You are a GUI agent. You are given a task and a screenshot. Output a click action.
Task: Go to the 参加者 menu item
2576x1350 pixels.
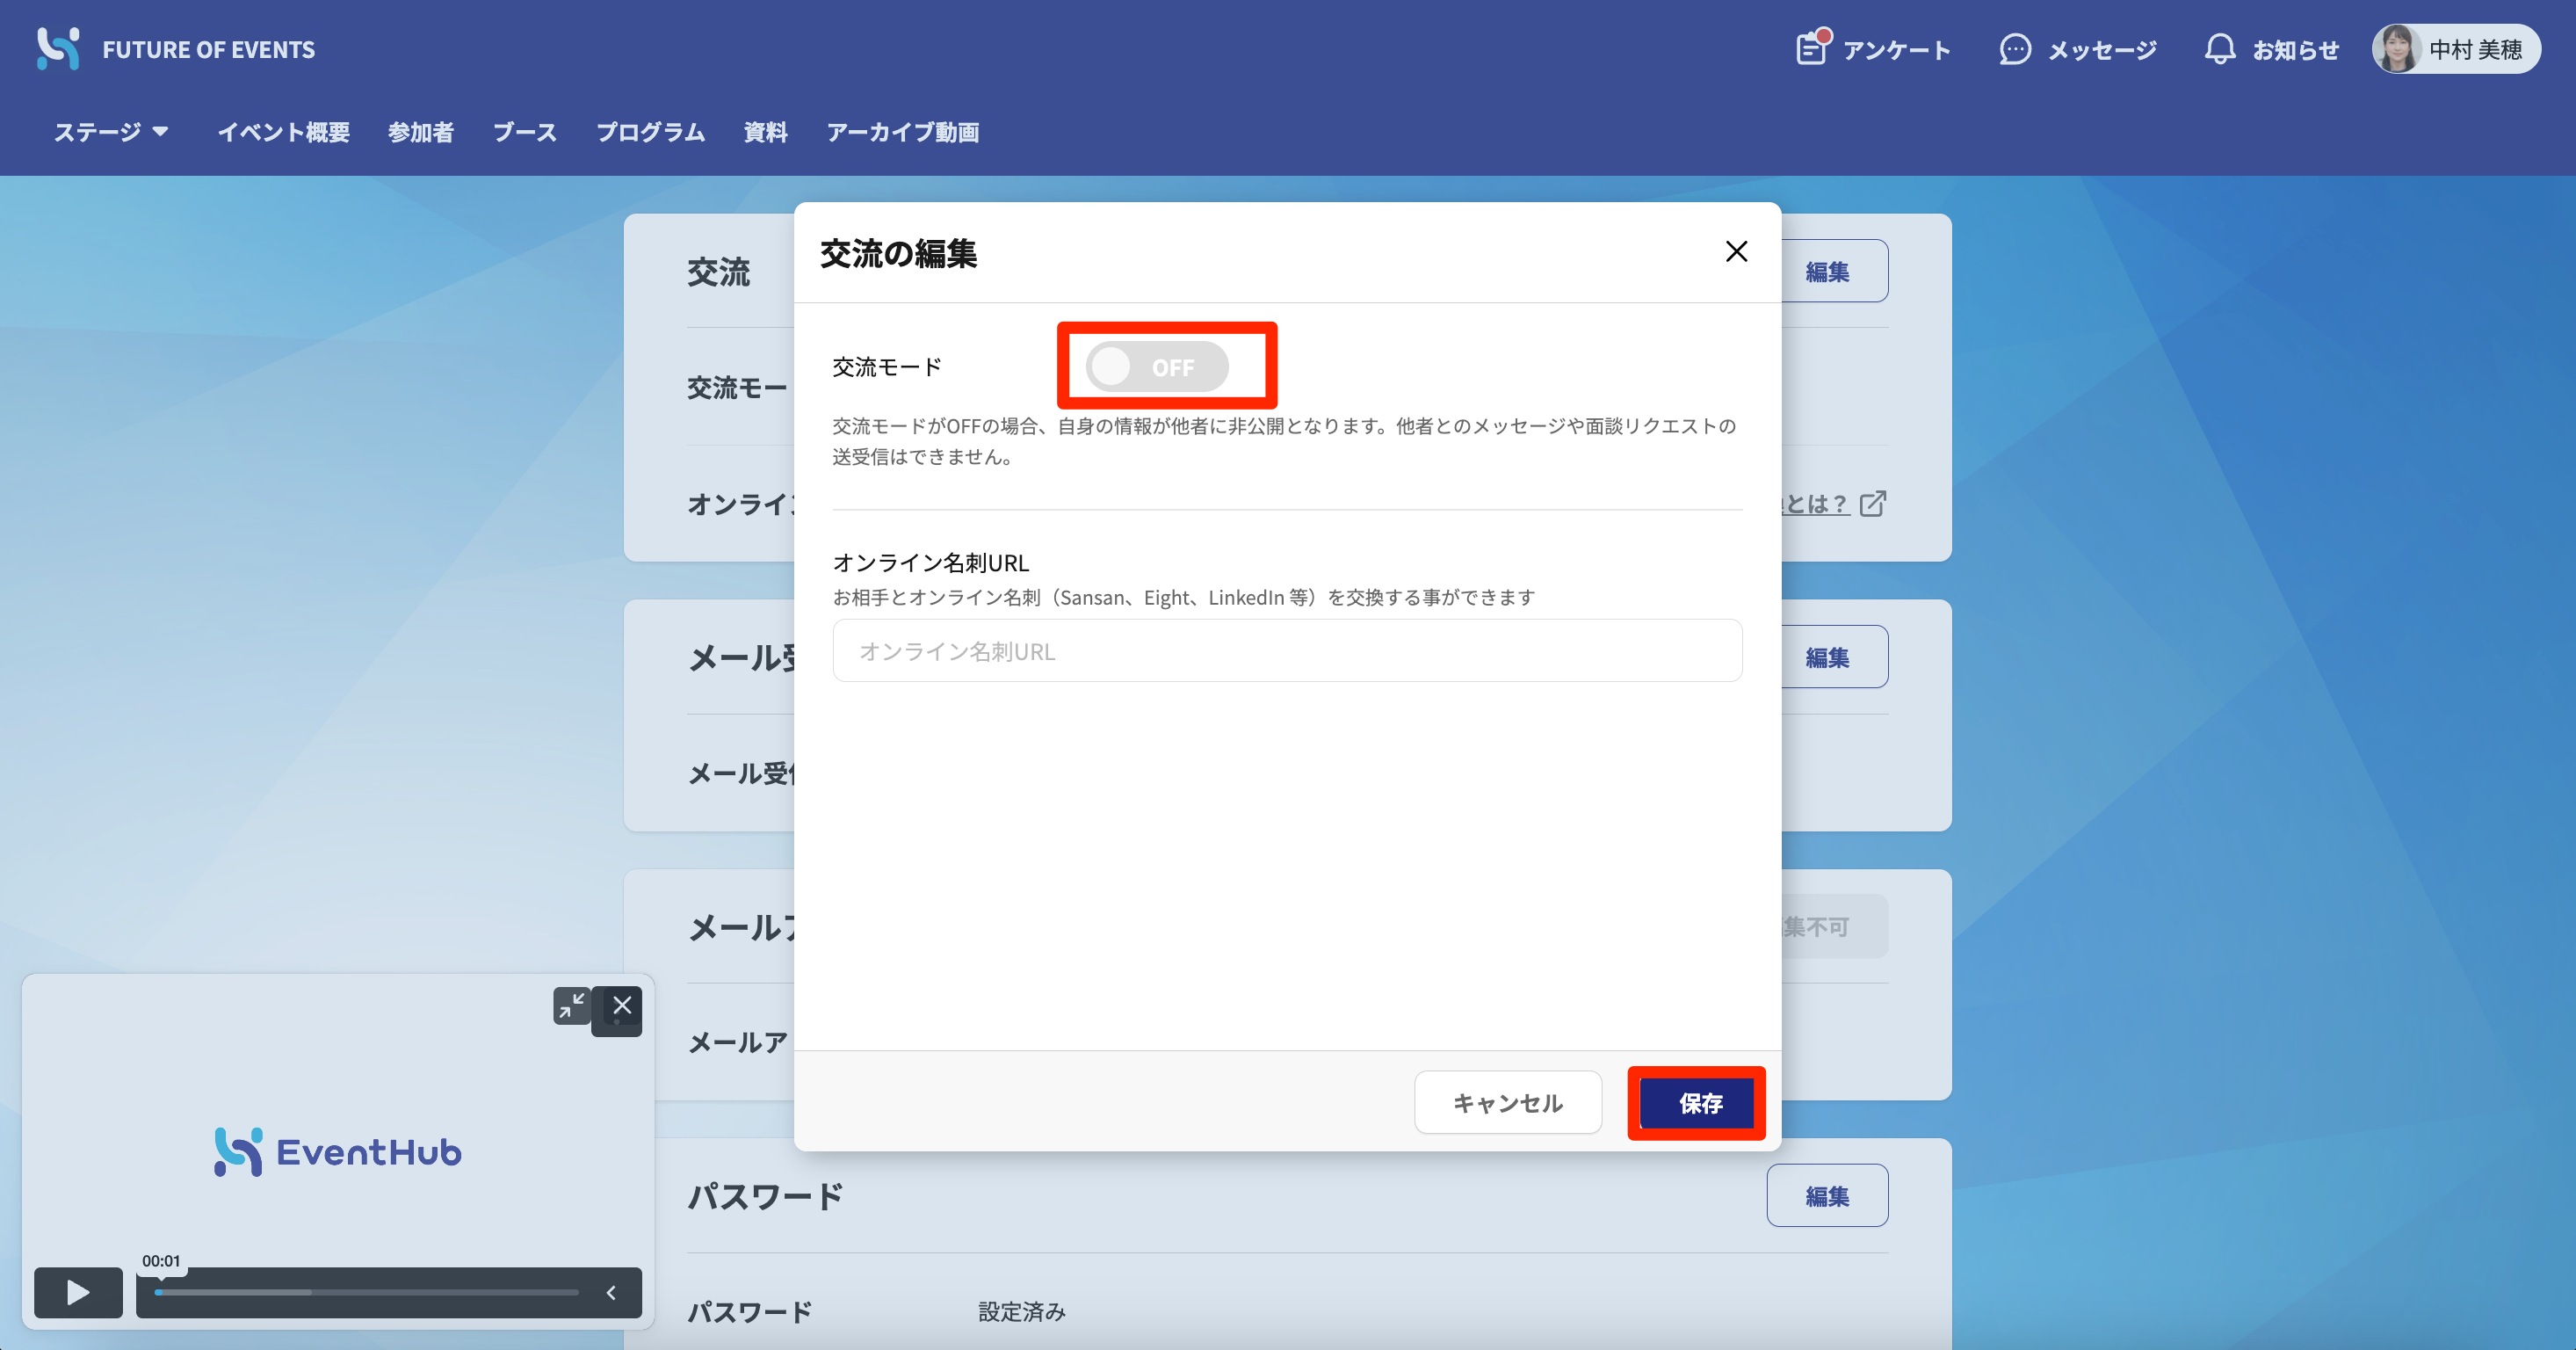tap(421, 132)
